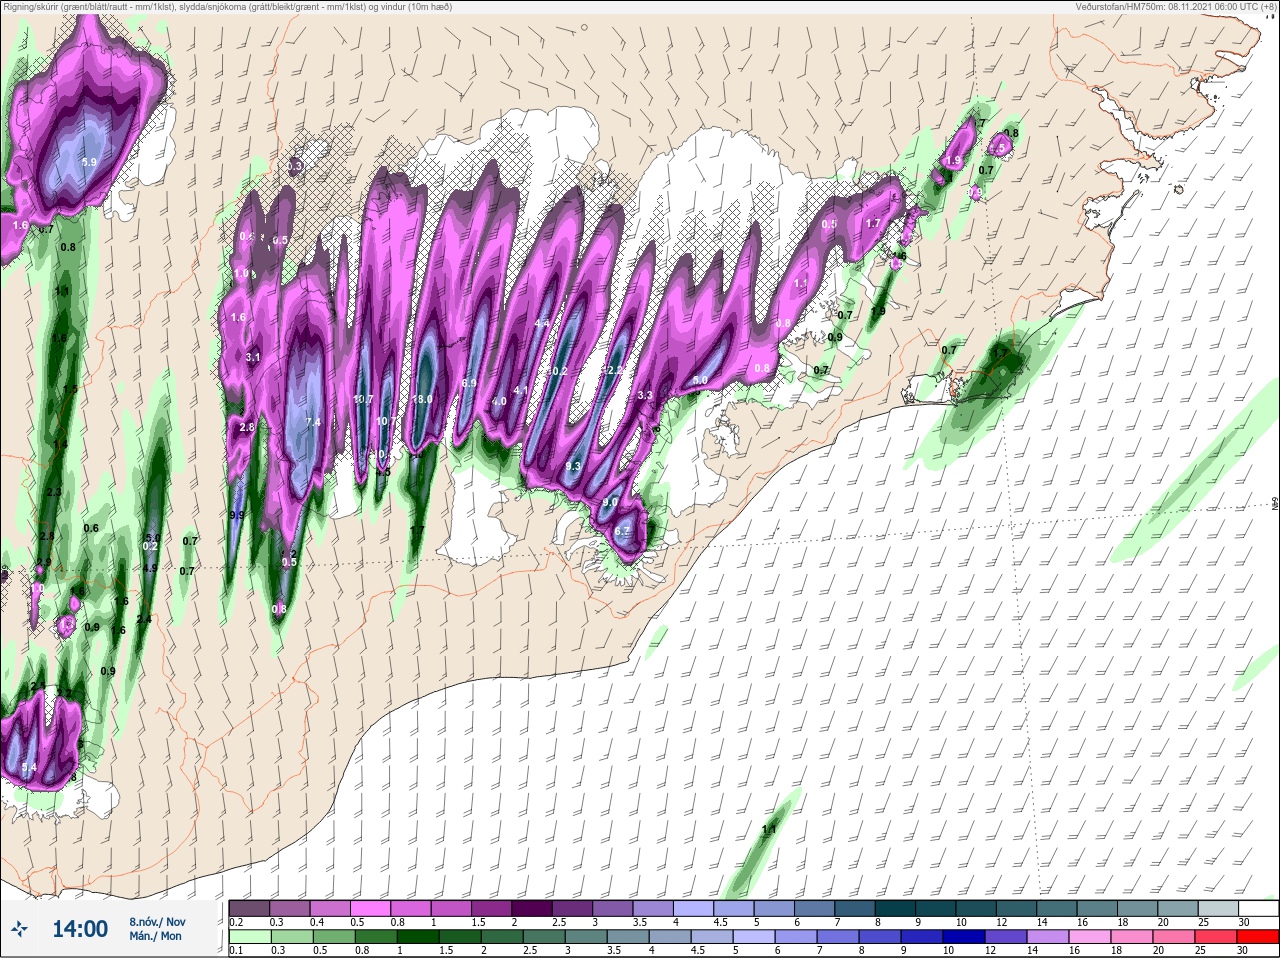This screenshot has height=958, width=1280.
Task: Click the 5.4 value in southwest corner
Action: coord(29,768)
